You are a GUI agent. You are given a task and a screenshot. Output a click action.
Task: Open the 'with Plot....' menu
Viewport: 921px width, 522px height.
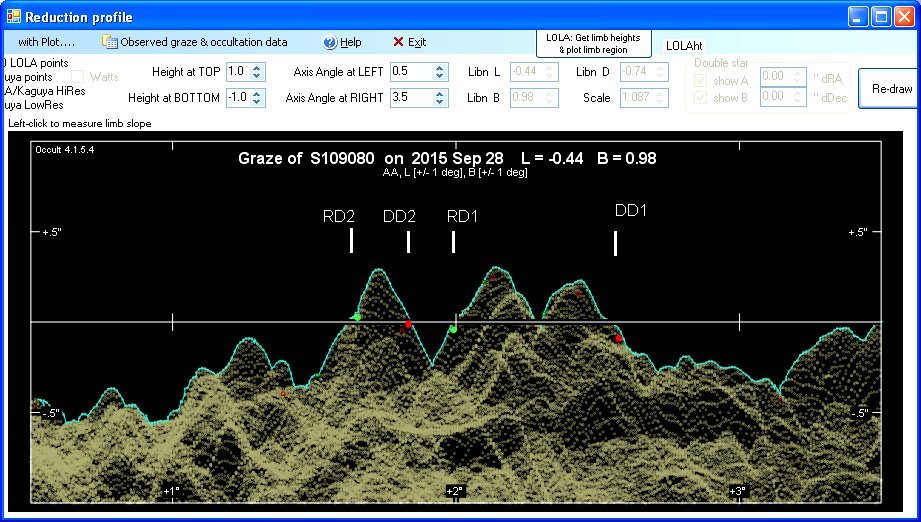[46, 42]
